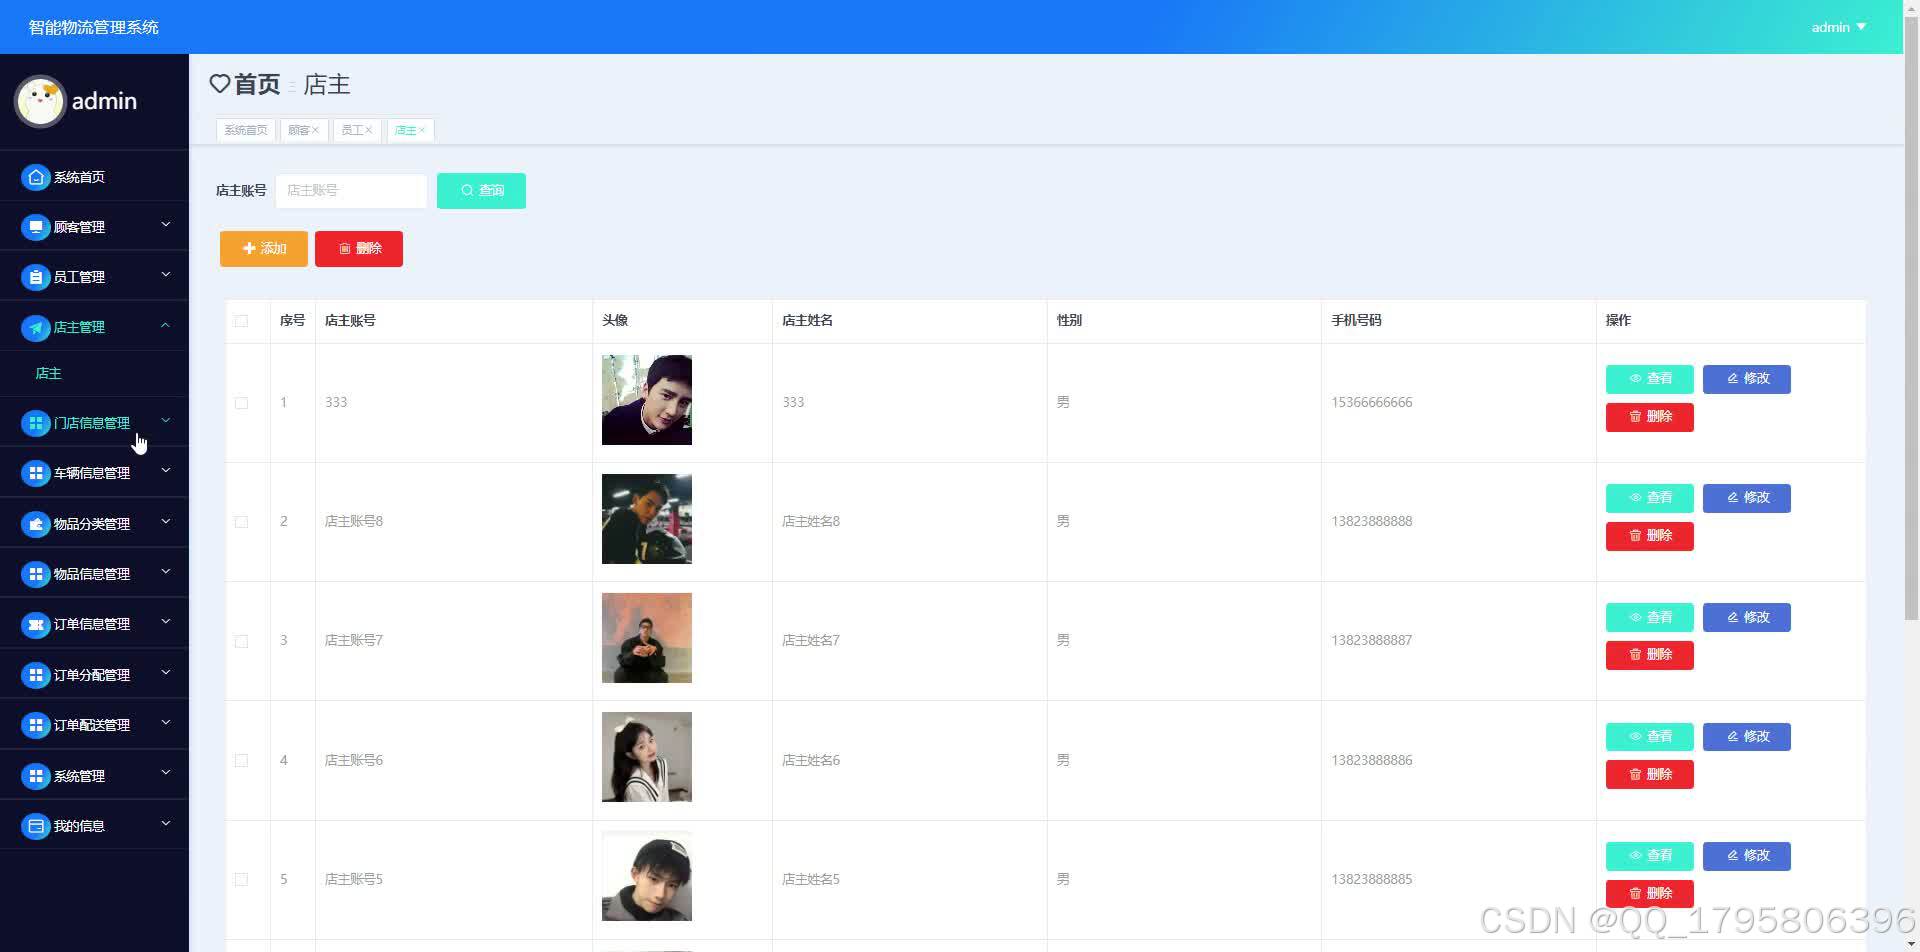This screenshot has width=1920, height=952.
Task: Click the 智能物流管理系统 title
Action: coord(93,27)
